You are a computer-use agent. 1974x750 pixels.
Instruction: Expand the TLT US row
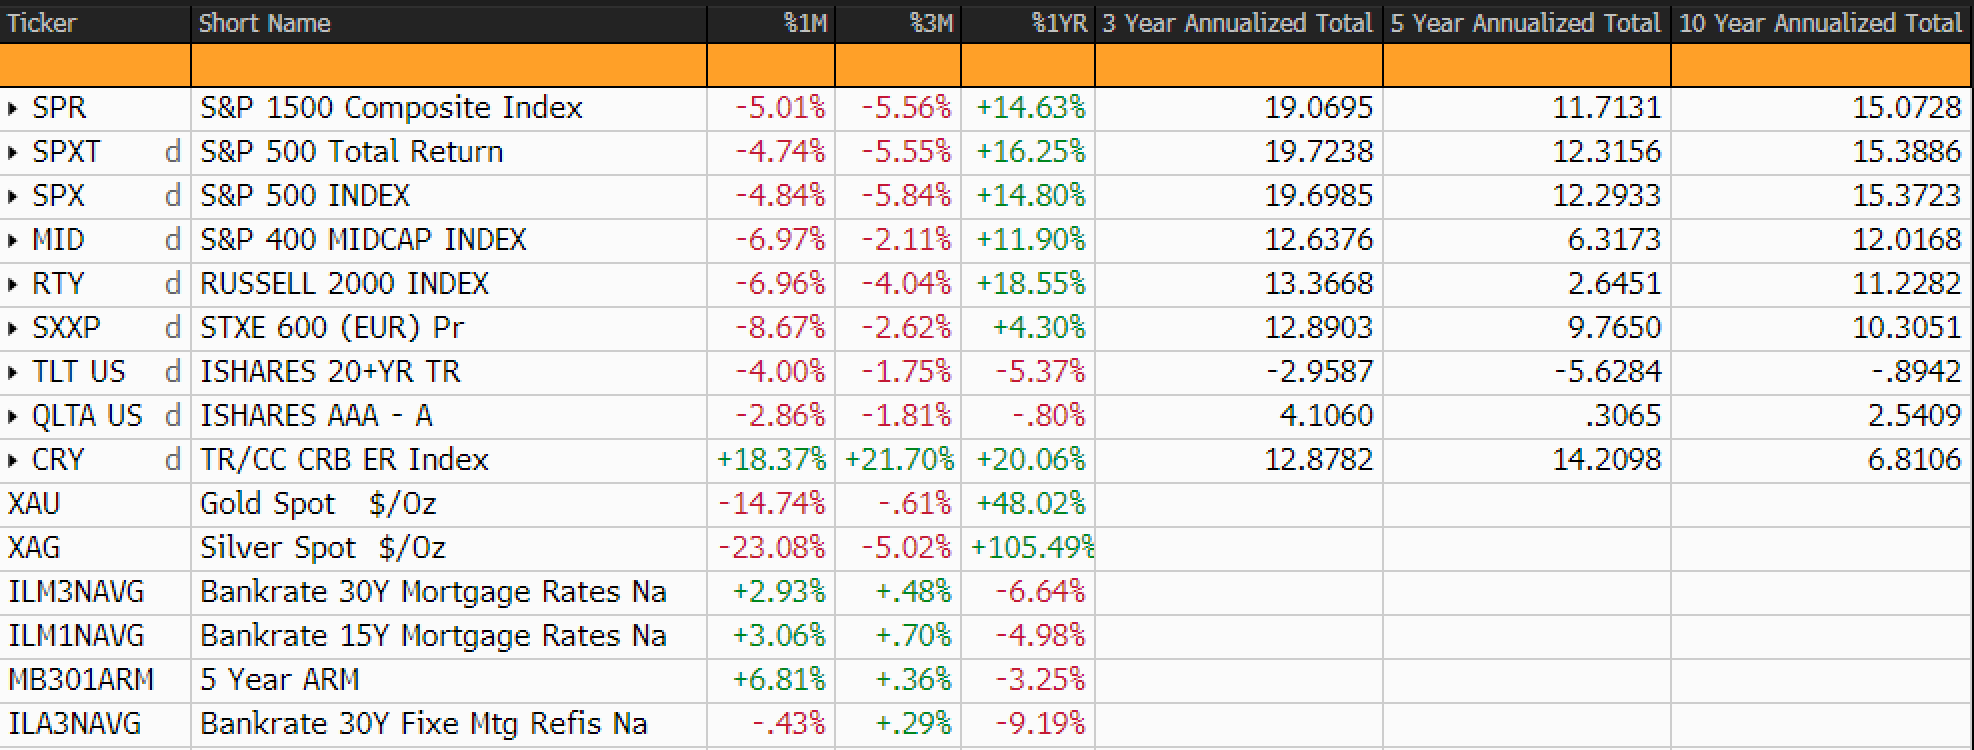tap(13, 372)
